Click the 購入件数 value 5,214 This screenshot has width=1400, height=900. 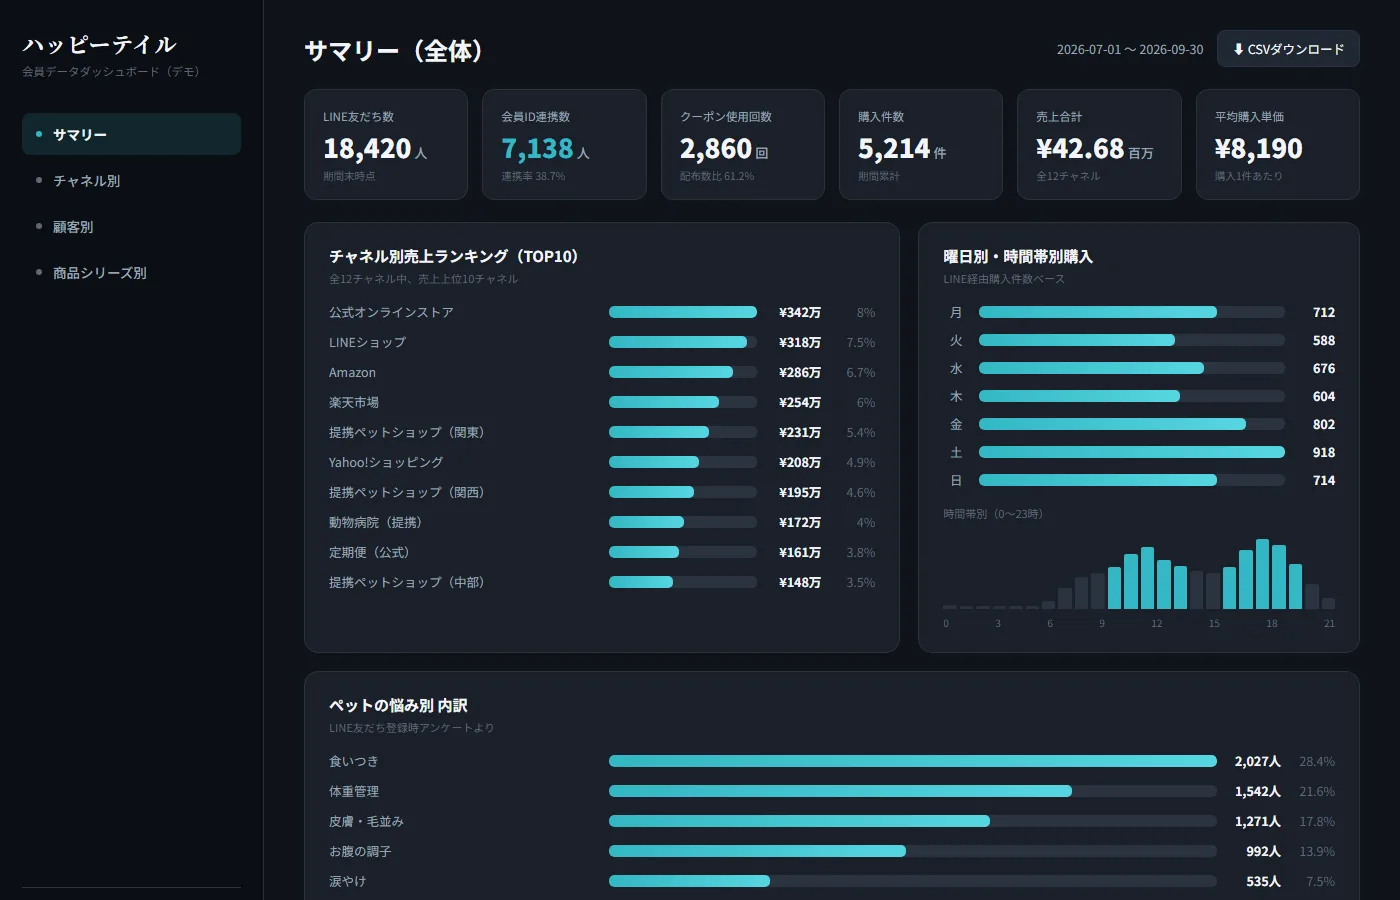894,149
